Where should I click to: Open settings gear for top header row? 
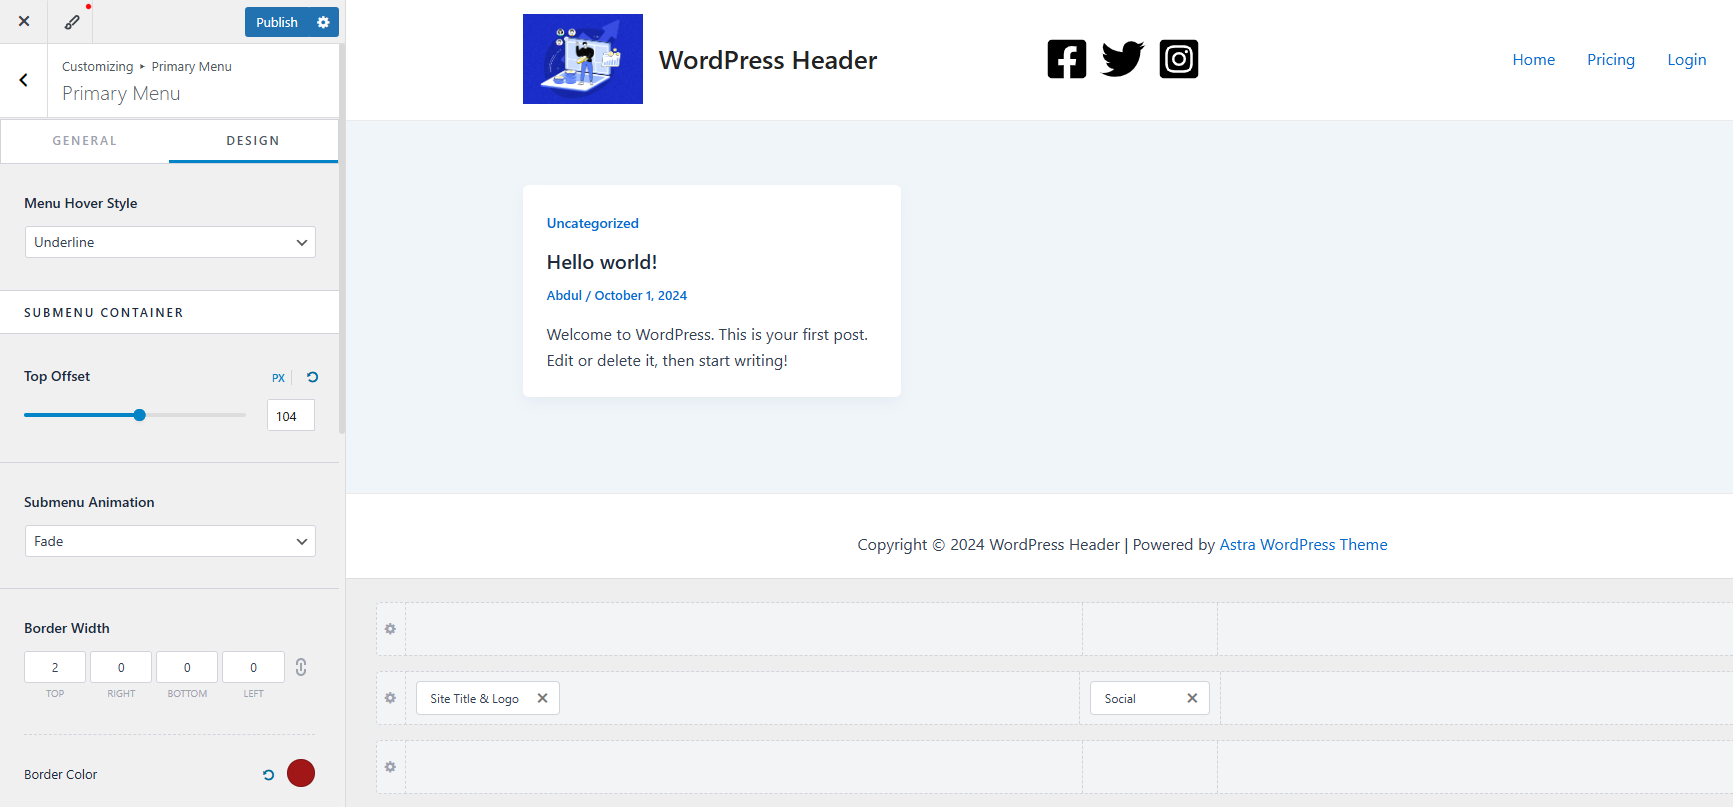pos(391,629)
